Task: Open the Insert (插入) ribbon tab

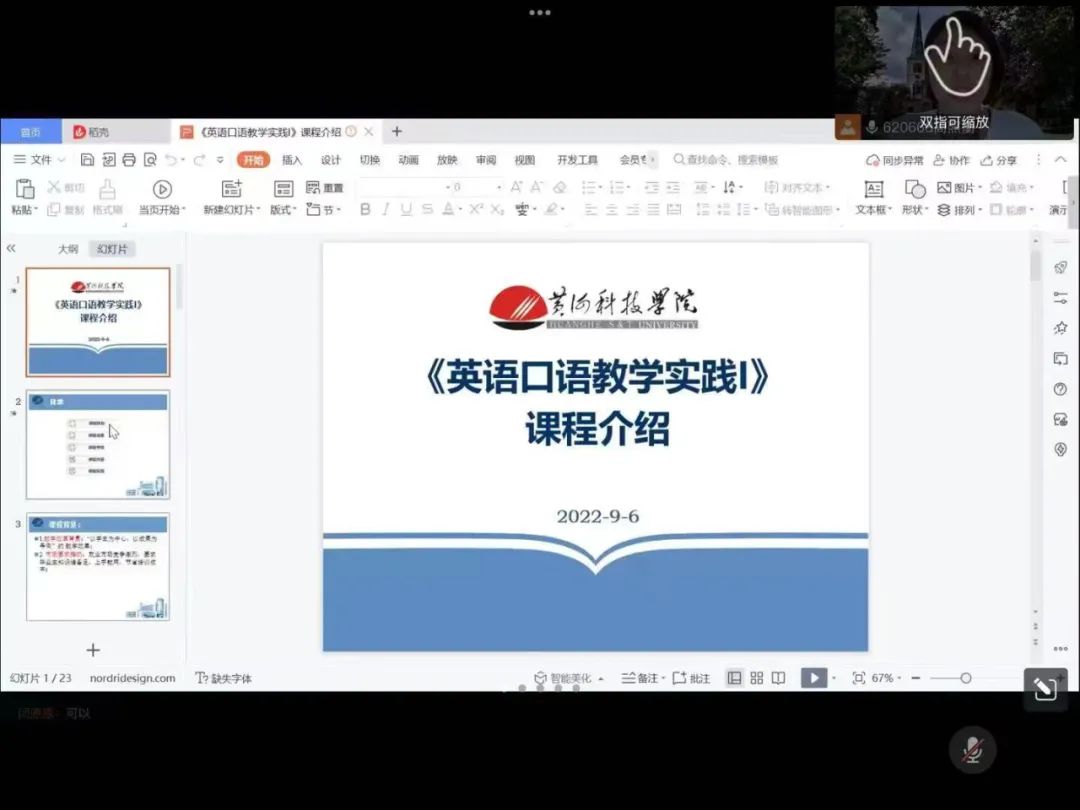Action: (292, 160)
